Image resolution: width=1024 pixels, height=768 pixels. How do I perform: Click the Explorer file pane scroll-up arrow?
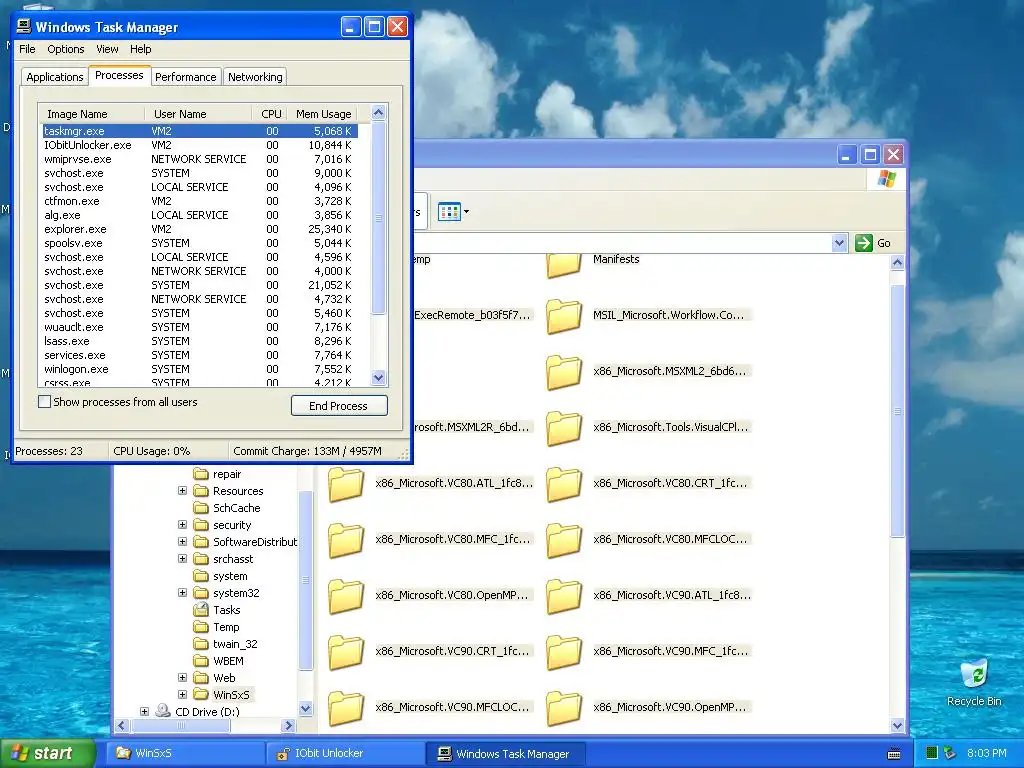[x=897, y=263]
